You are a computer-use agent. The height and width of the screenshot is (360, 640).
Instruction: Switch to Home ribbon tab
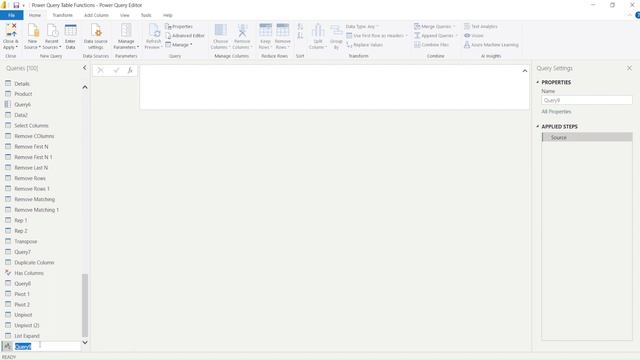pyautogui.click(x=35, y=15)
